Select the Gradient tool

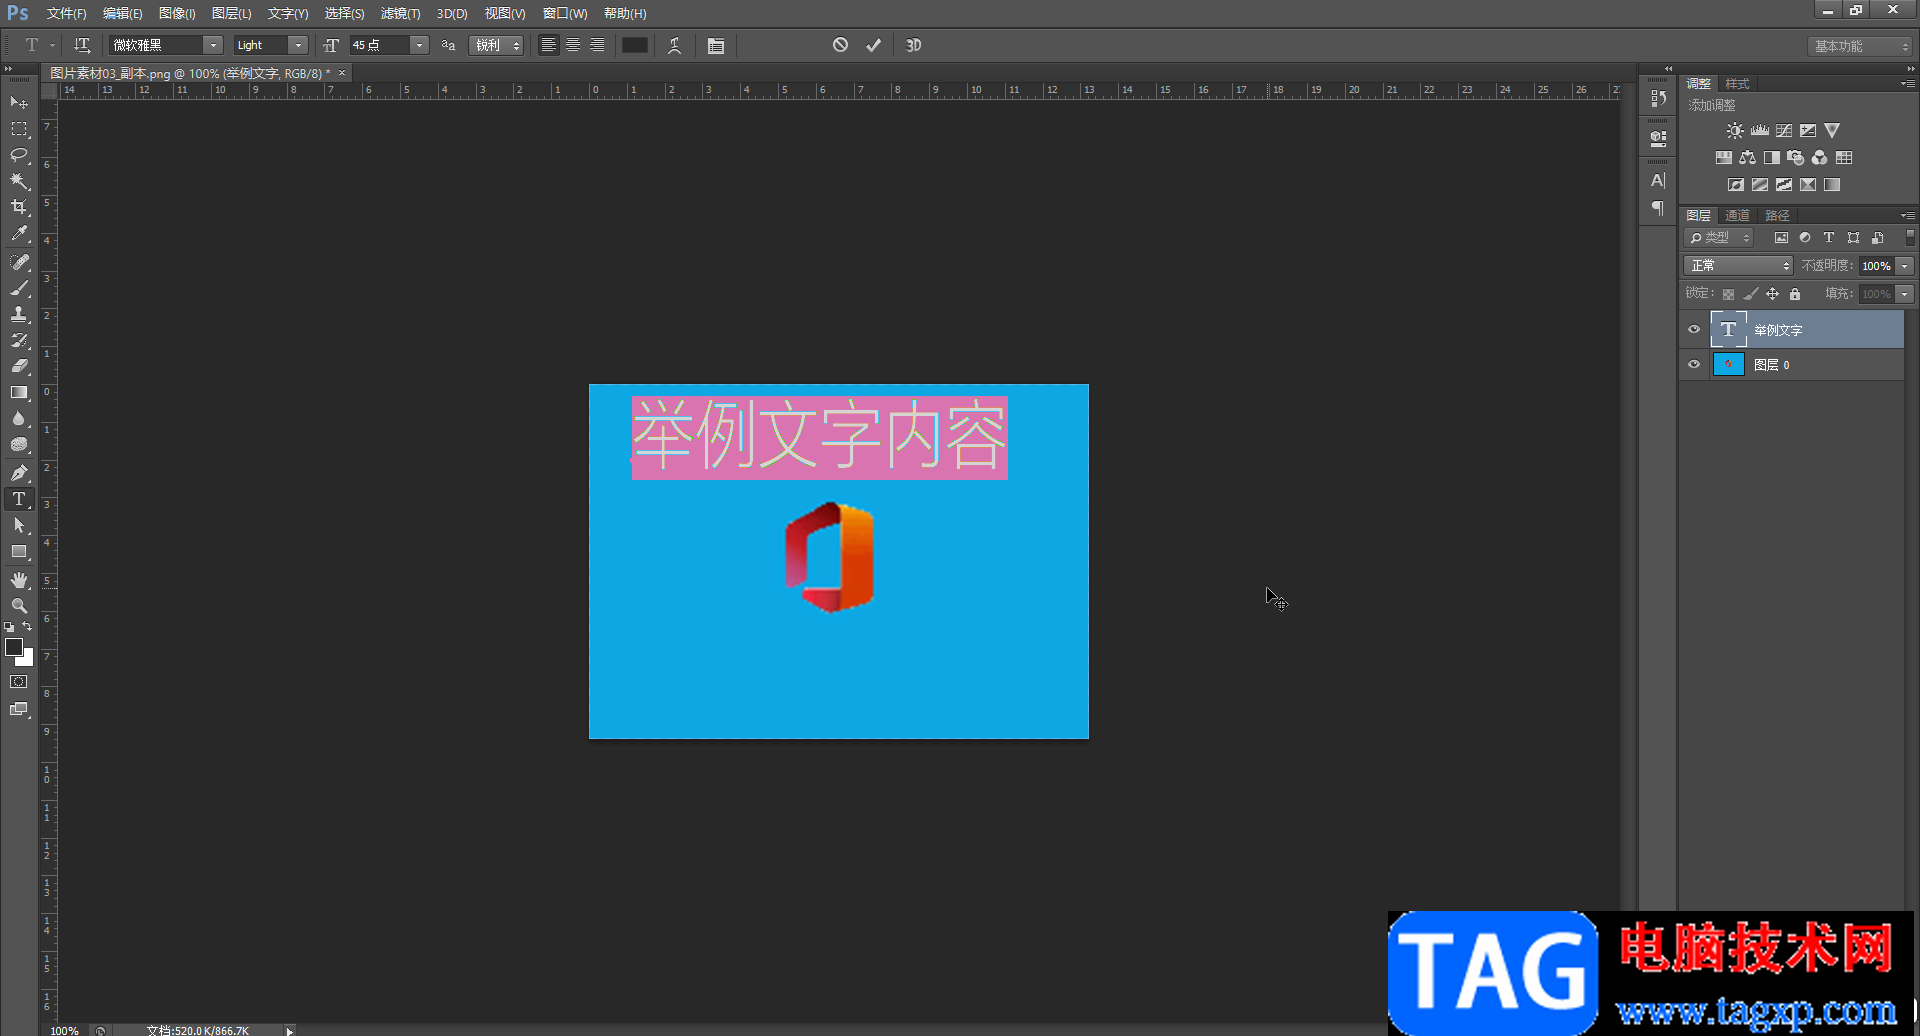(x=19, y=393)
